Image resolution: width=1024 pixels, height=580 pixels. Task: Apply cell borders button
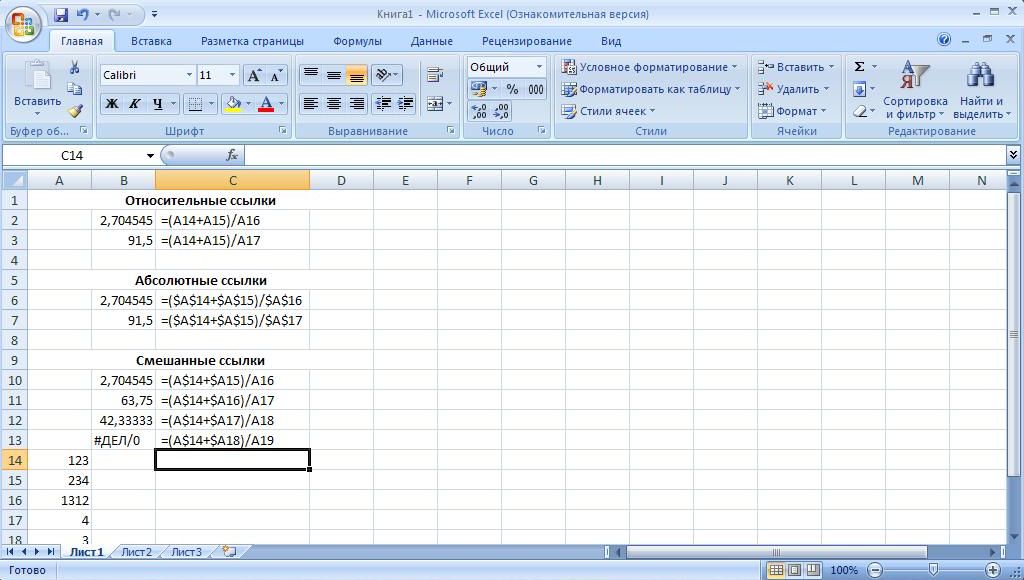pyautogui.click(x=195, y=104)
